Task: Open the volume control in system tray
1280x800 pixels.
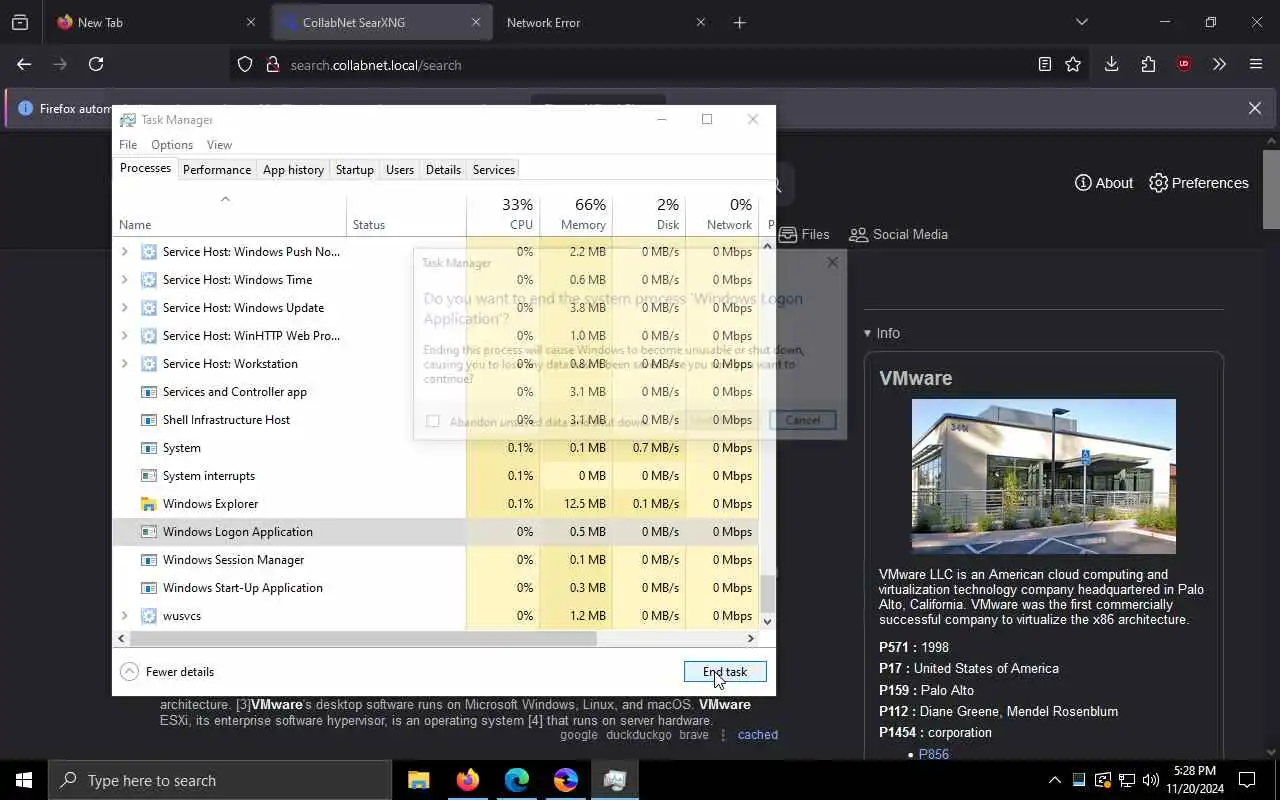Action: (1151, 780)
